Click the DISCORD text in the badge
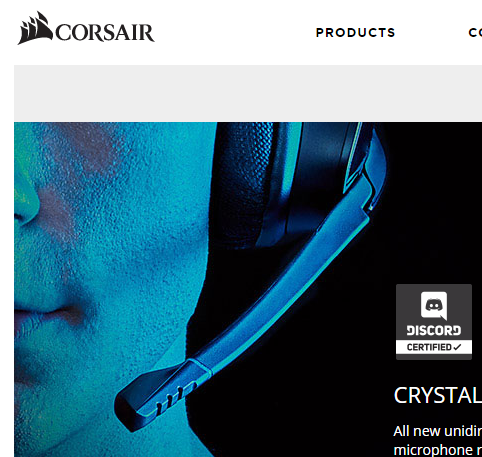Image resolution: width=482 pixels, height=457 pixels. click(x=434, y=331)
